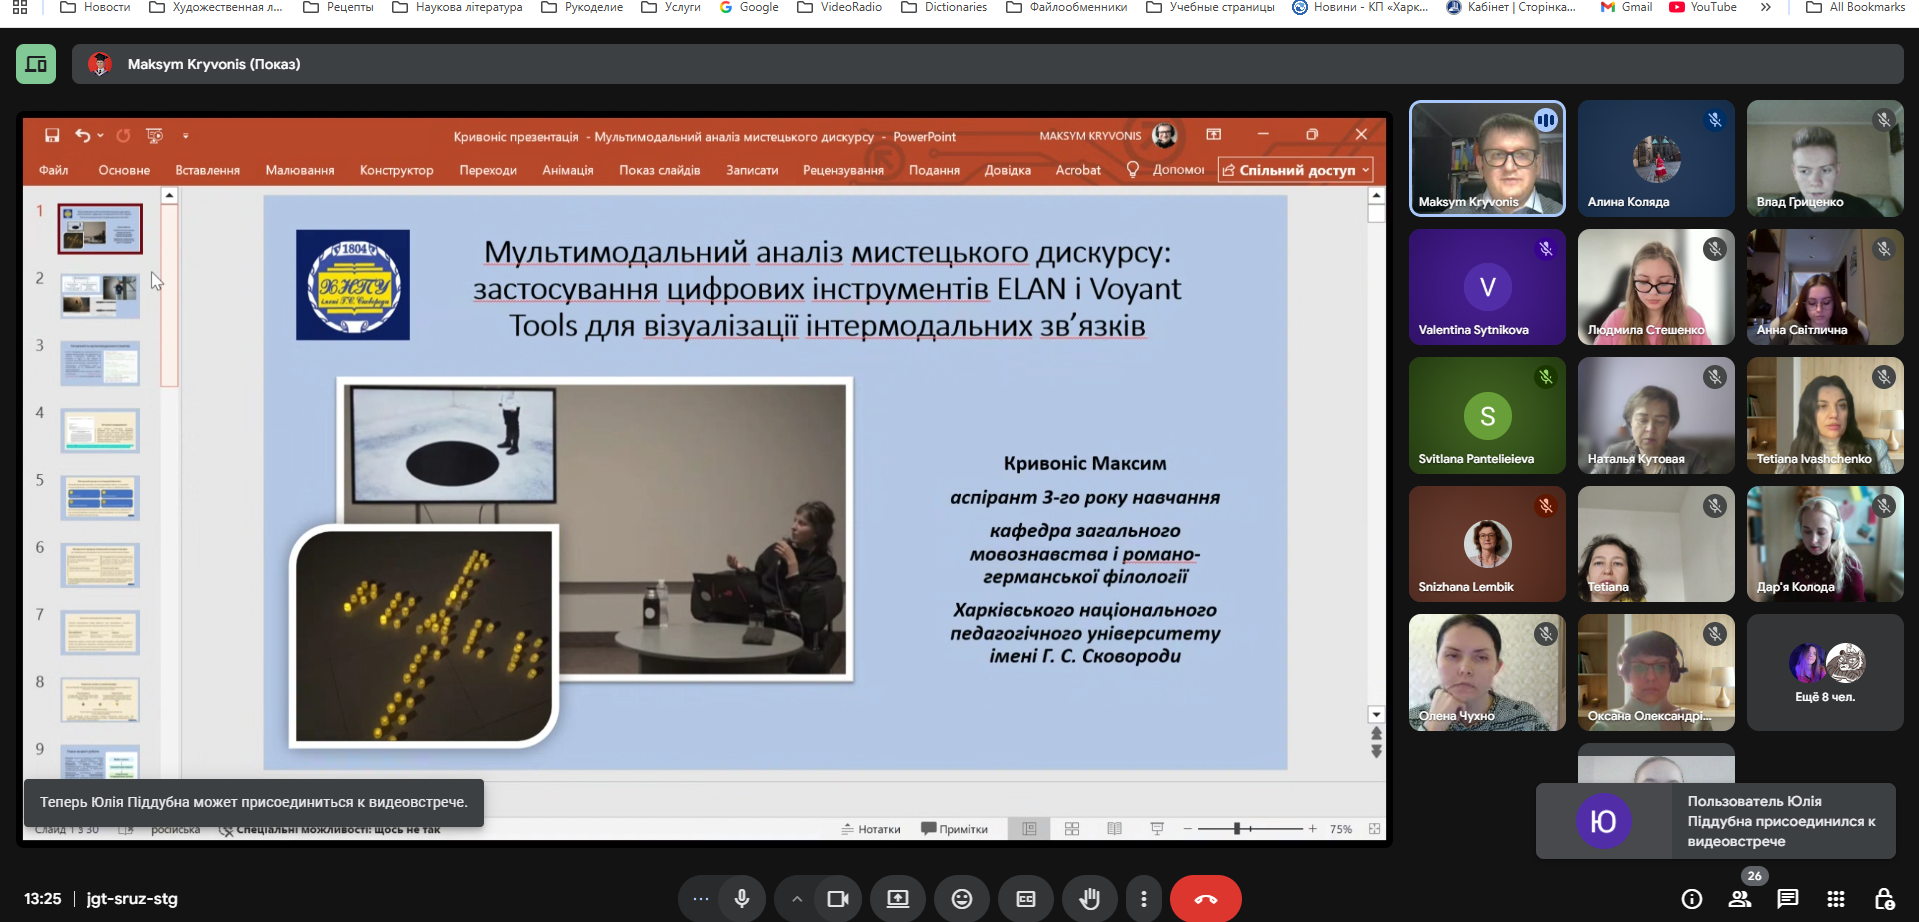Open the Вставлення ribbon tab
The width and height of the screenshot is (1919, 922).
(207, 170)
